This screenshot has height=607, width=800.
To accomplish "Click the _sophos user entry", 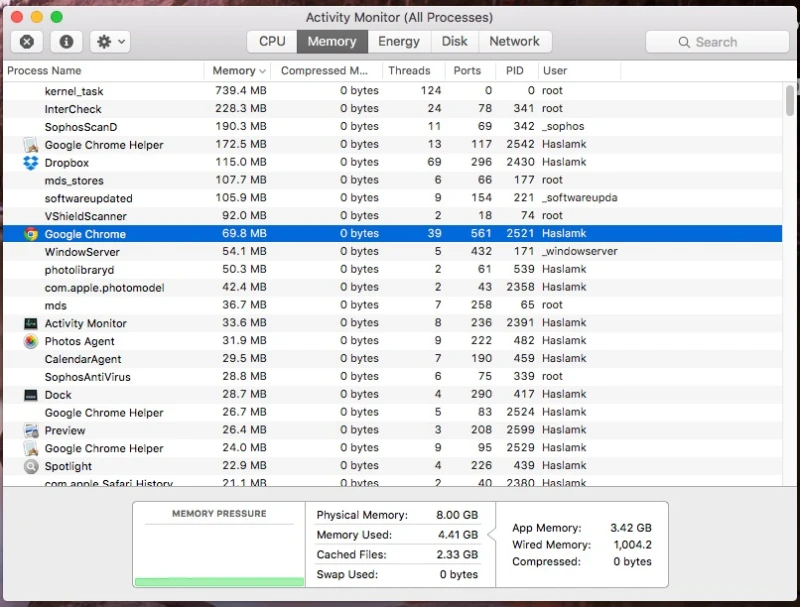I will 563,126.
